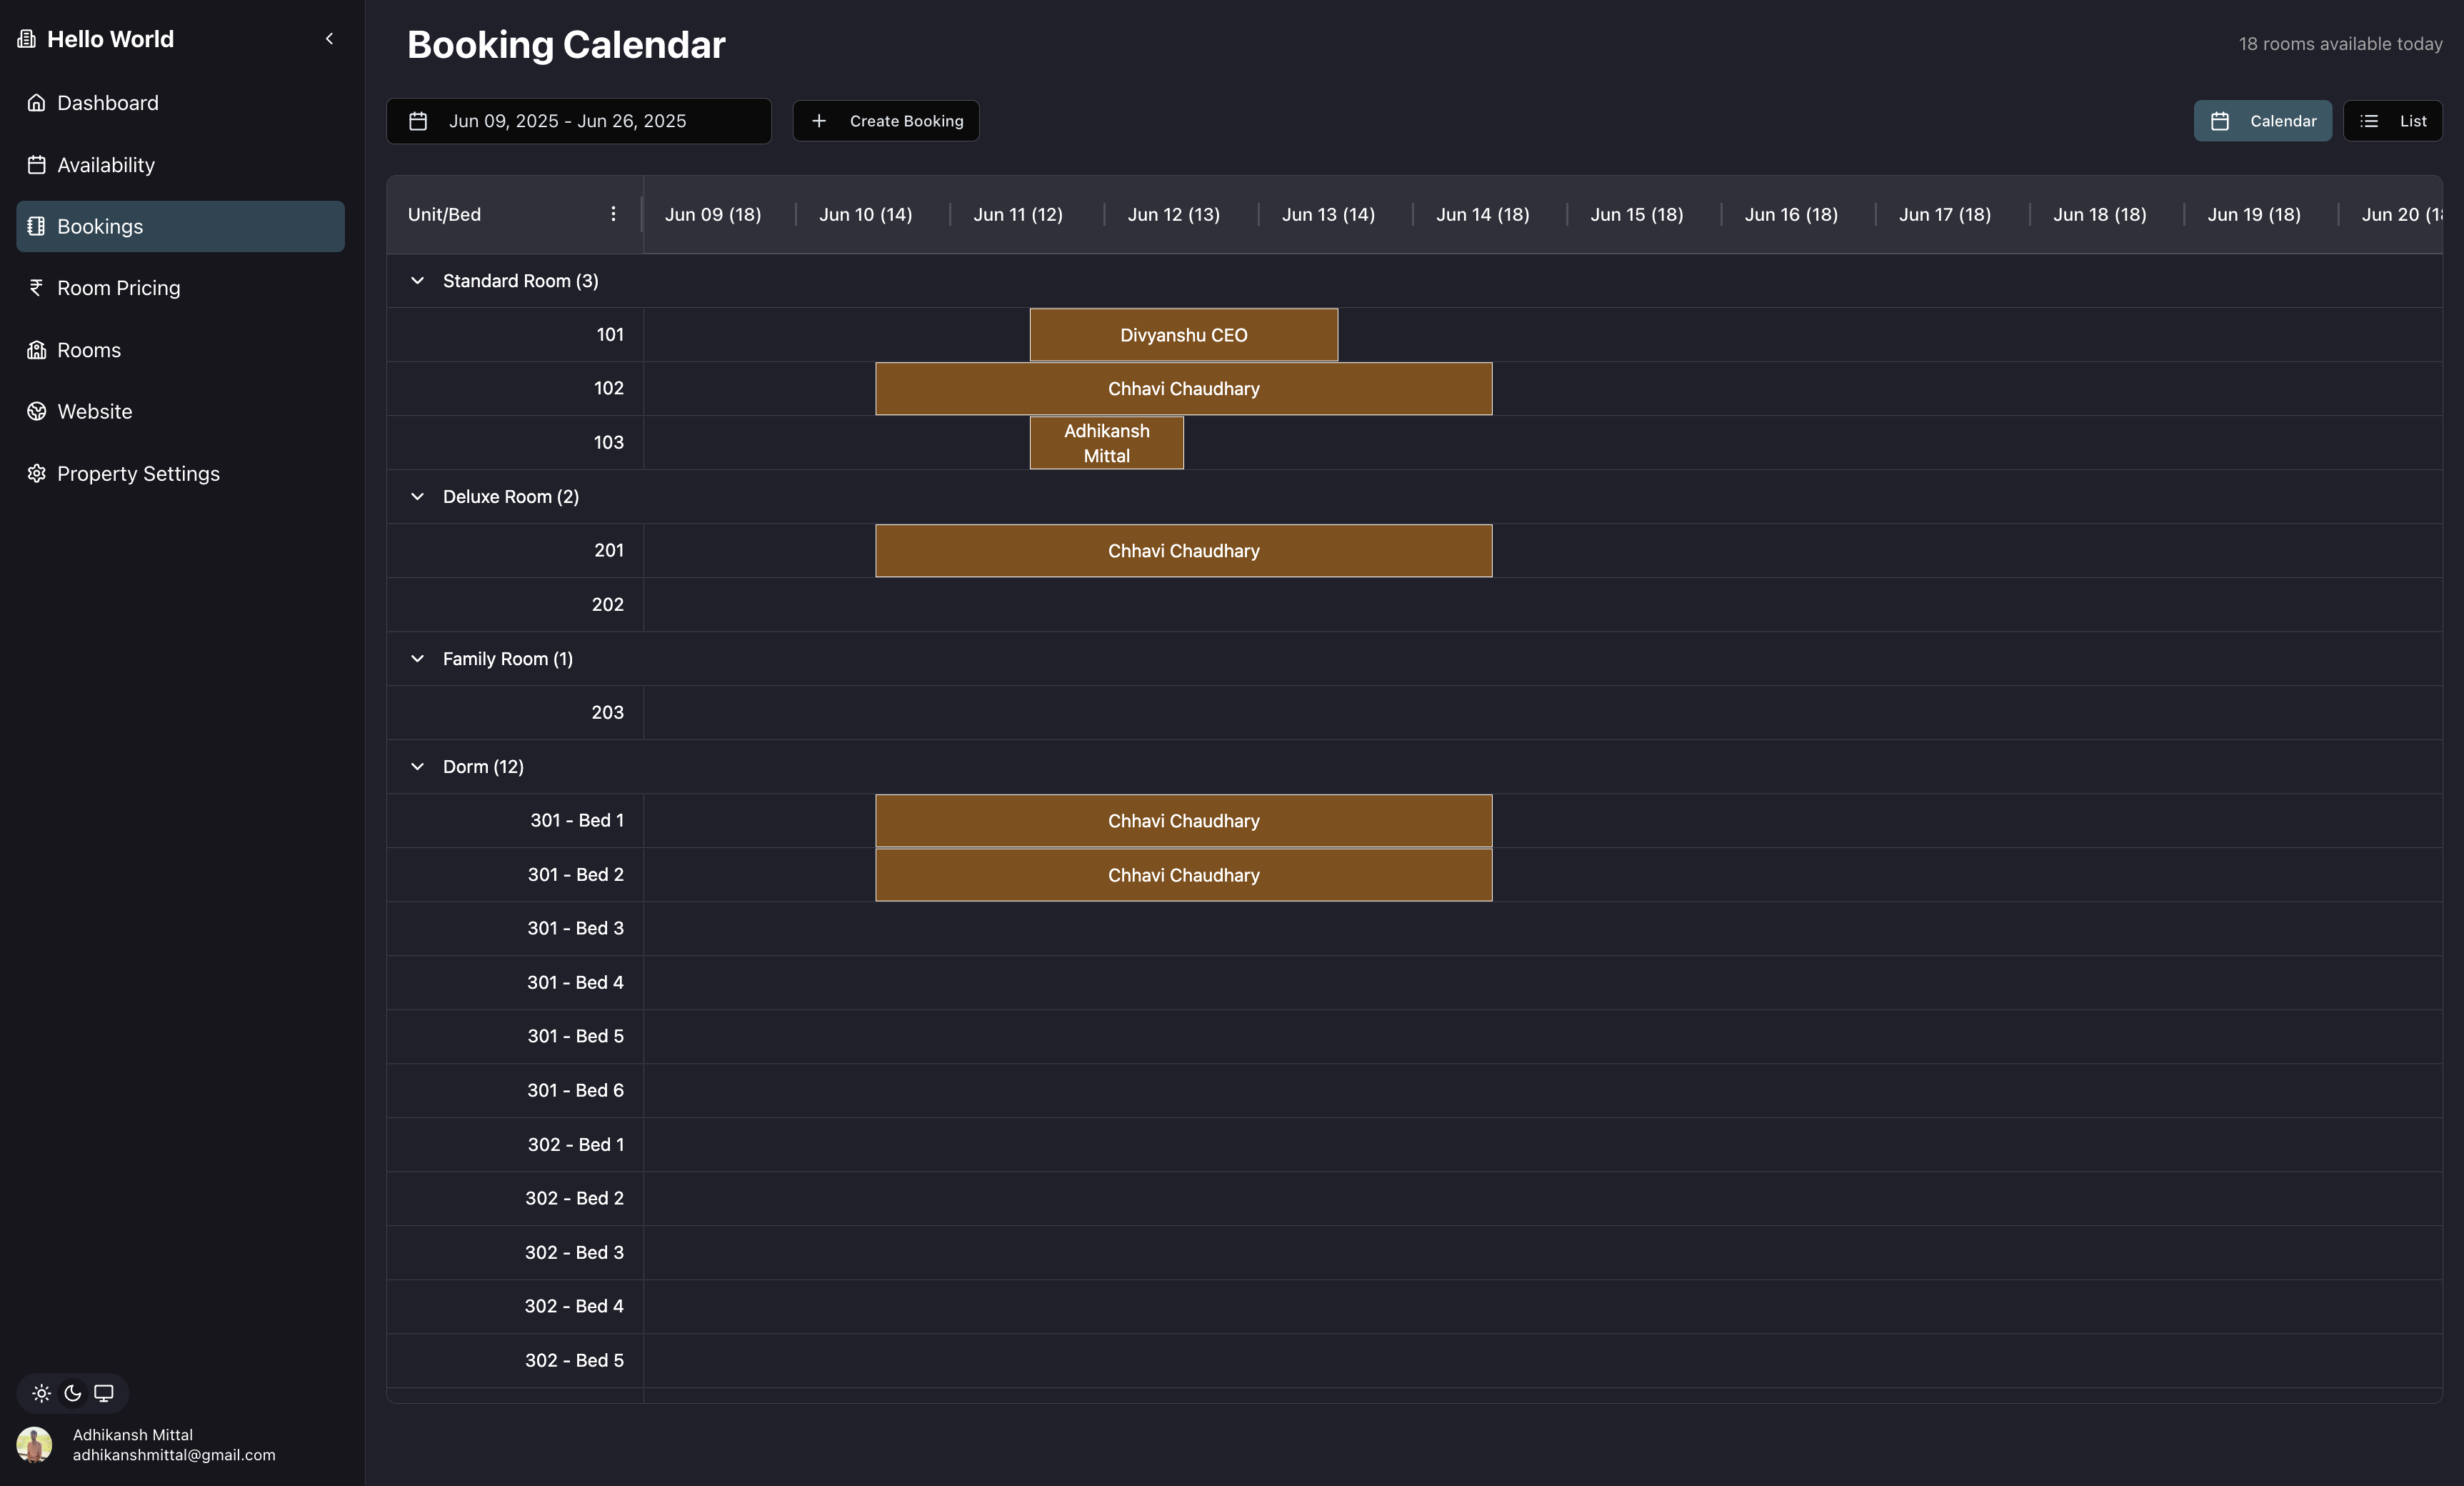Collapse the Dorm room group
Viewport: 2464px width, 1486px height.
tap(418, 766)
